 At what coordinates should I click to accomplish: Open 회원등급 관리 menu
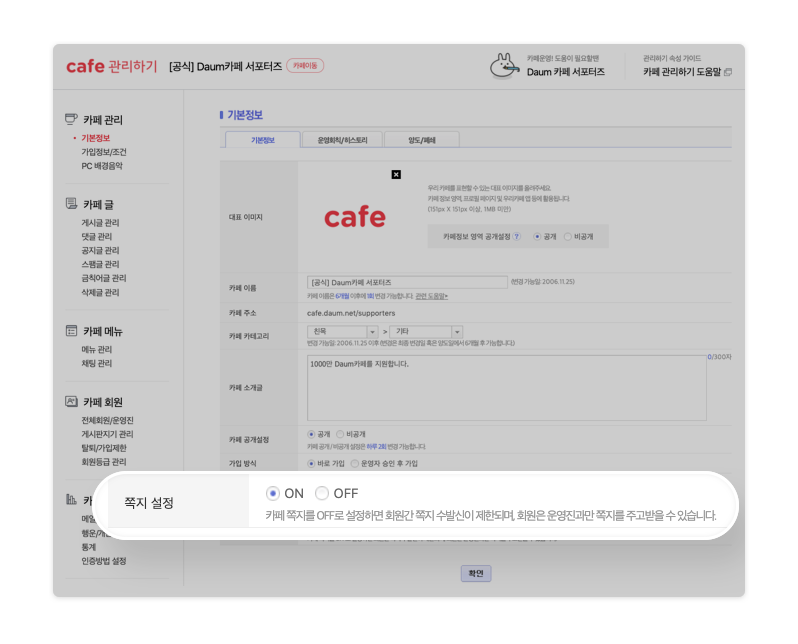pyautogui.click(x=104, y=462)
